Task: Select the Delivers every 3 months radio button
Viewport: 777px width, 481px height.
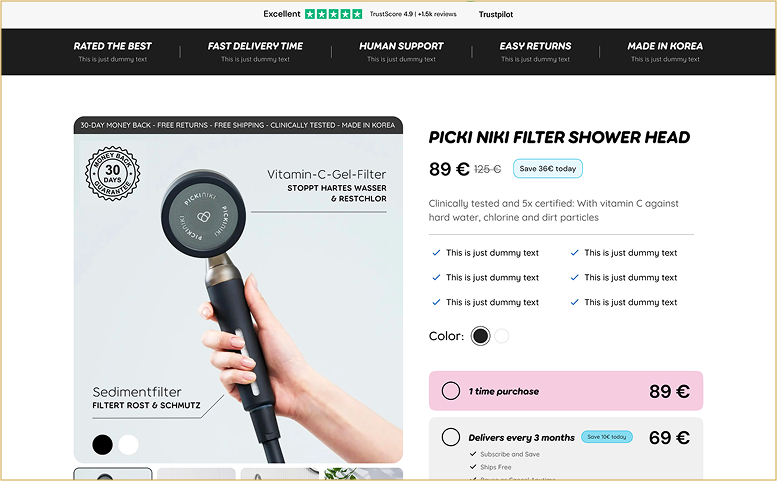Action: pyautogui.click(x=450, y=437)
